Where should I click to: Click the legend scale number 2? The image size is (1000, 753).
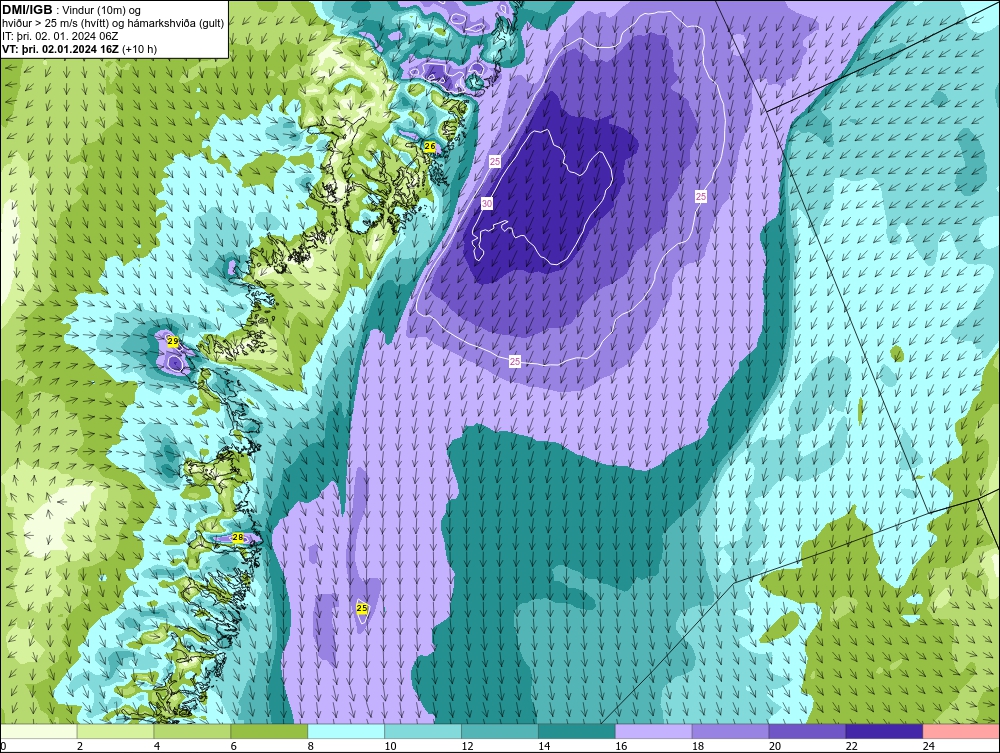[x=80, y=746]
